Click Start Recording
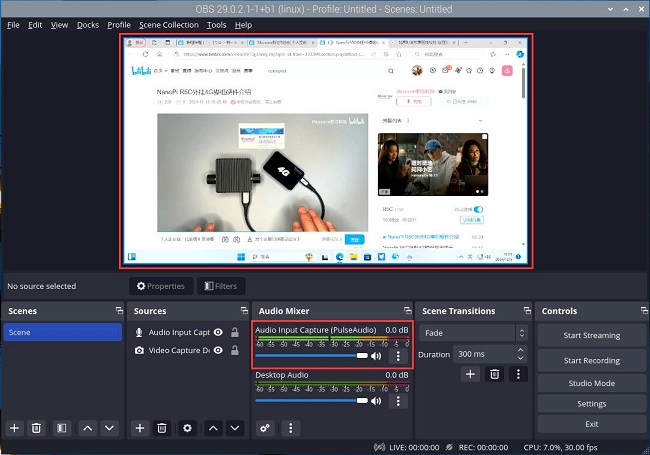The width and height of the screenshot is (650, 455). tap(592, 361)
